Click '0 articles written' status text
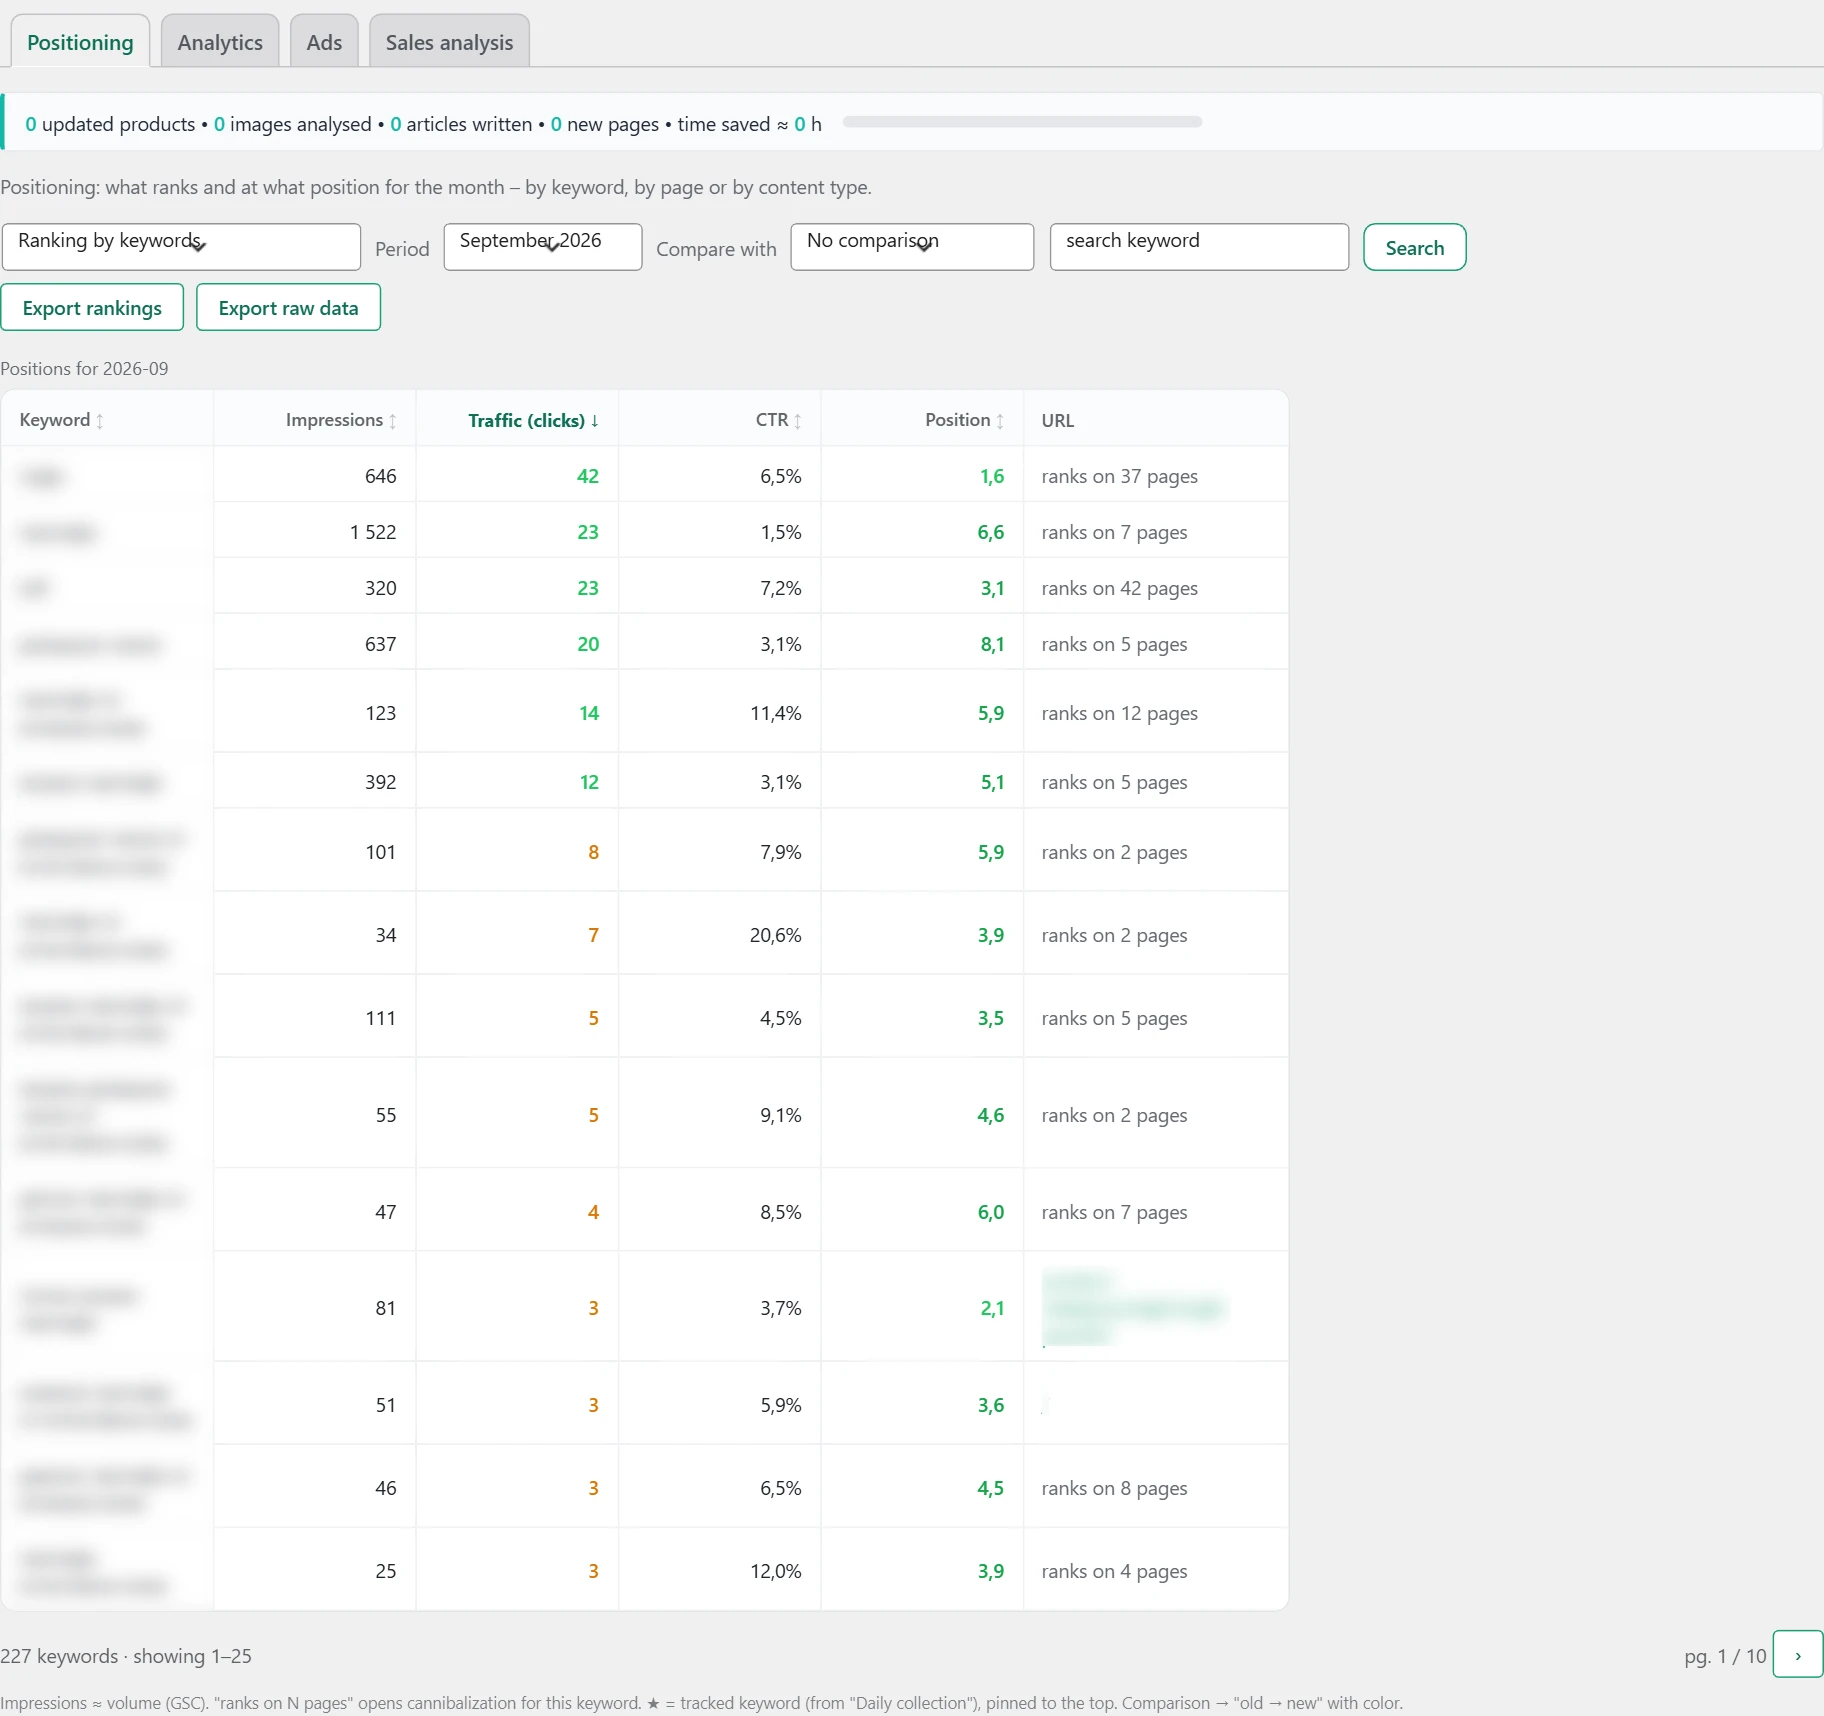 pos(461,124)
